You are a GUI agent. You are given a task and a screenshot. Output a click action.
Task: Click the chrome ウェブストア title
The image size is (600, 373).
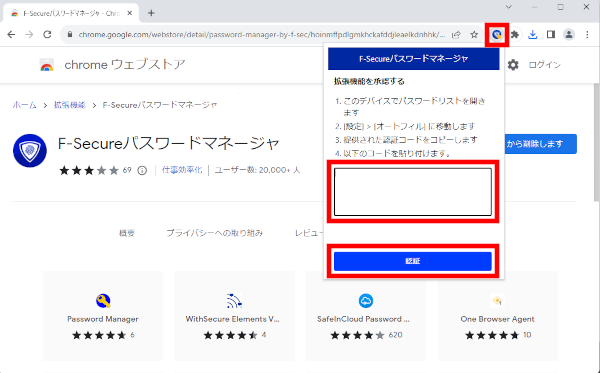[125, 65]
